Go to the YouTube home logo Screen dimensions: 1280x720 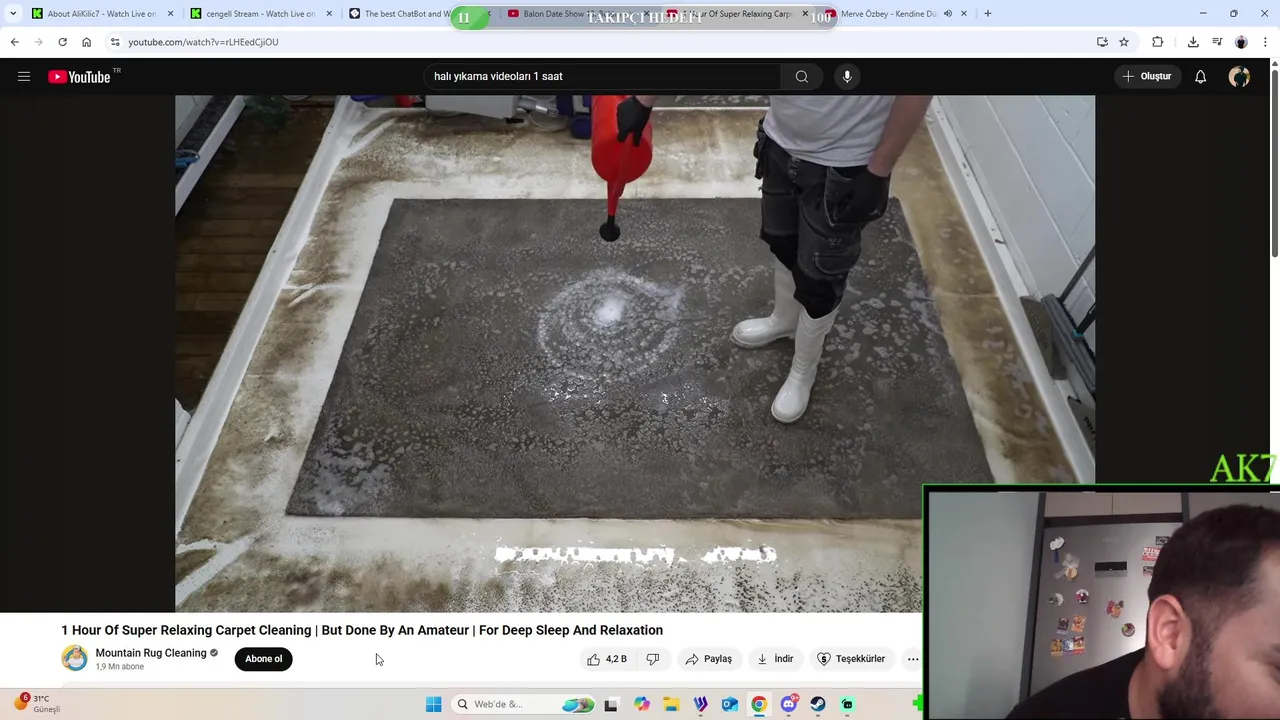79,76
